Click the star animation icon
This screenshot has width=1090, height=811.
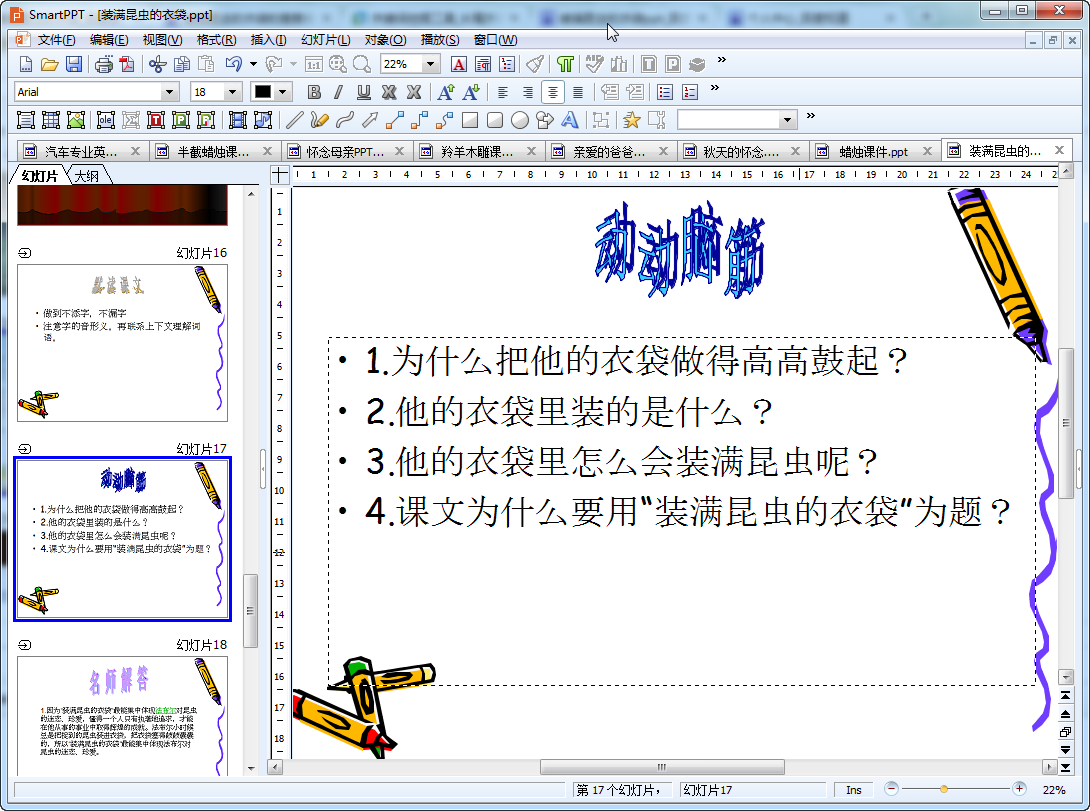[631, 120]
